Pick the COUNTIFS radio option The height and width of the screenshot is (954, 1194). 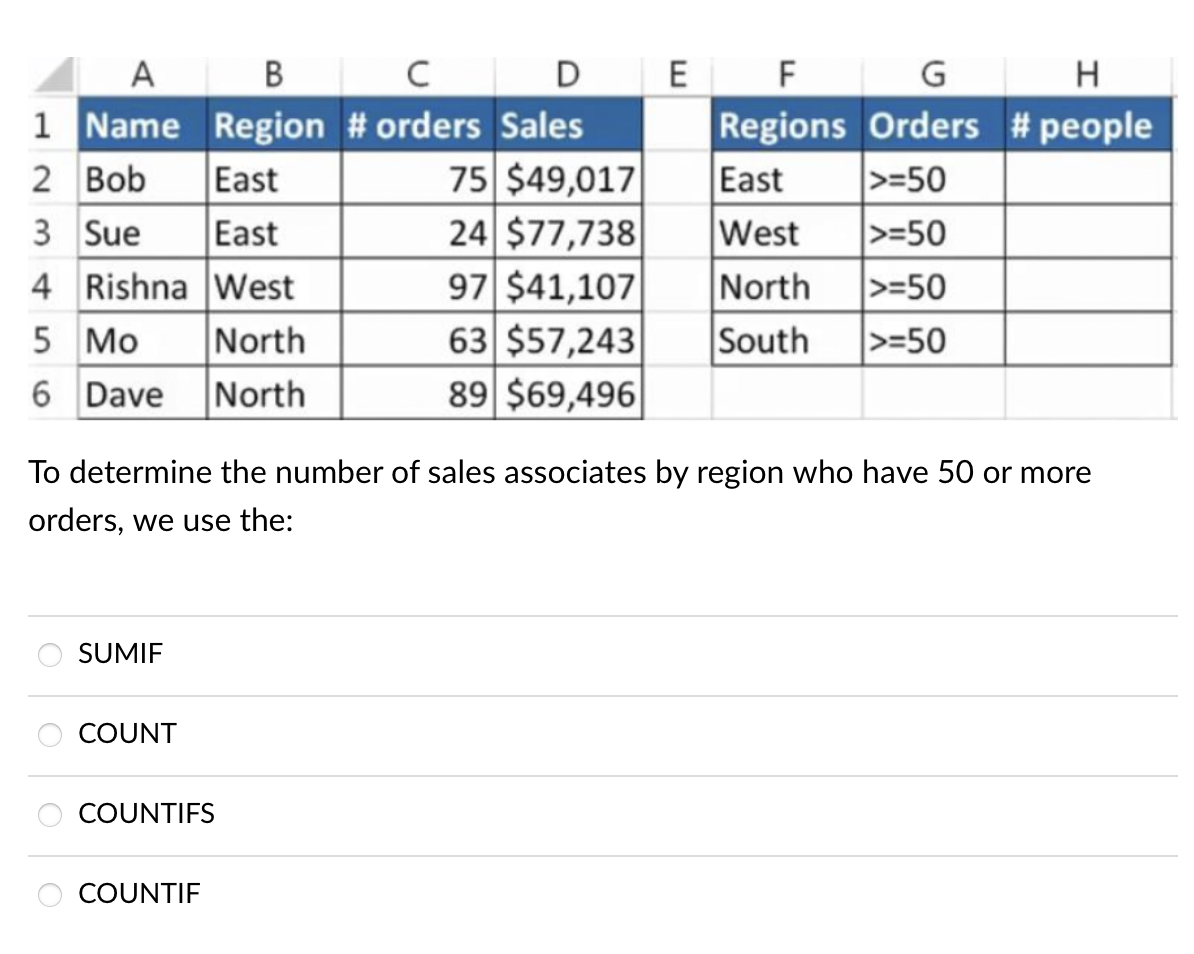pos(51,815)
